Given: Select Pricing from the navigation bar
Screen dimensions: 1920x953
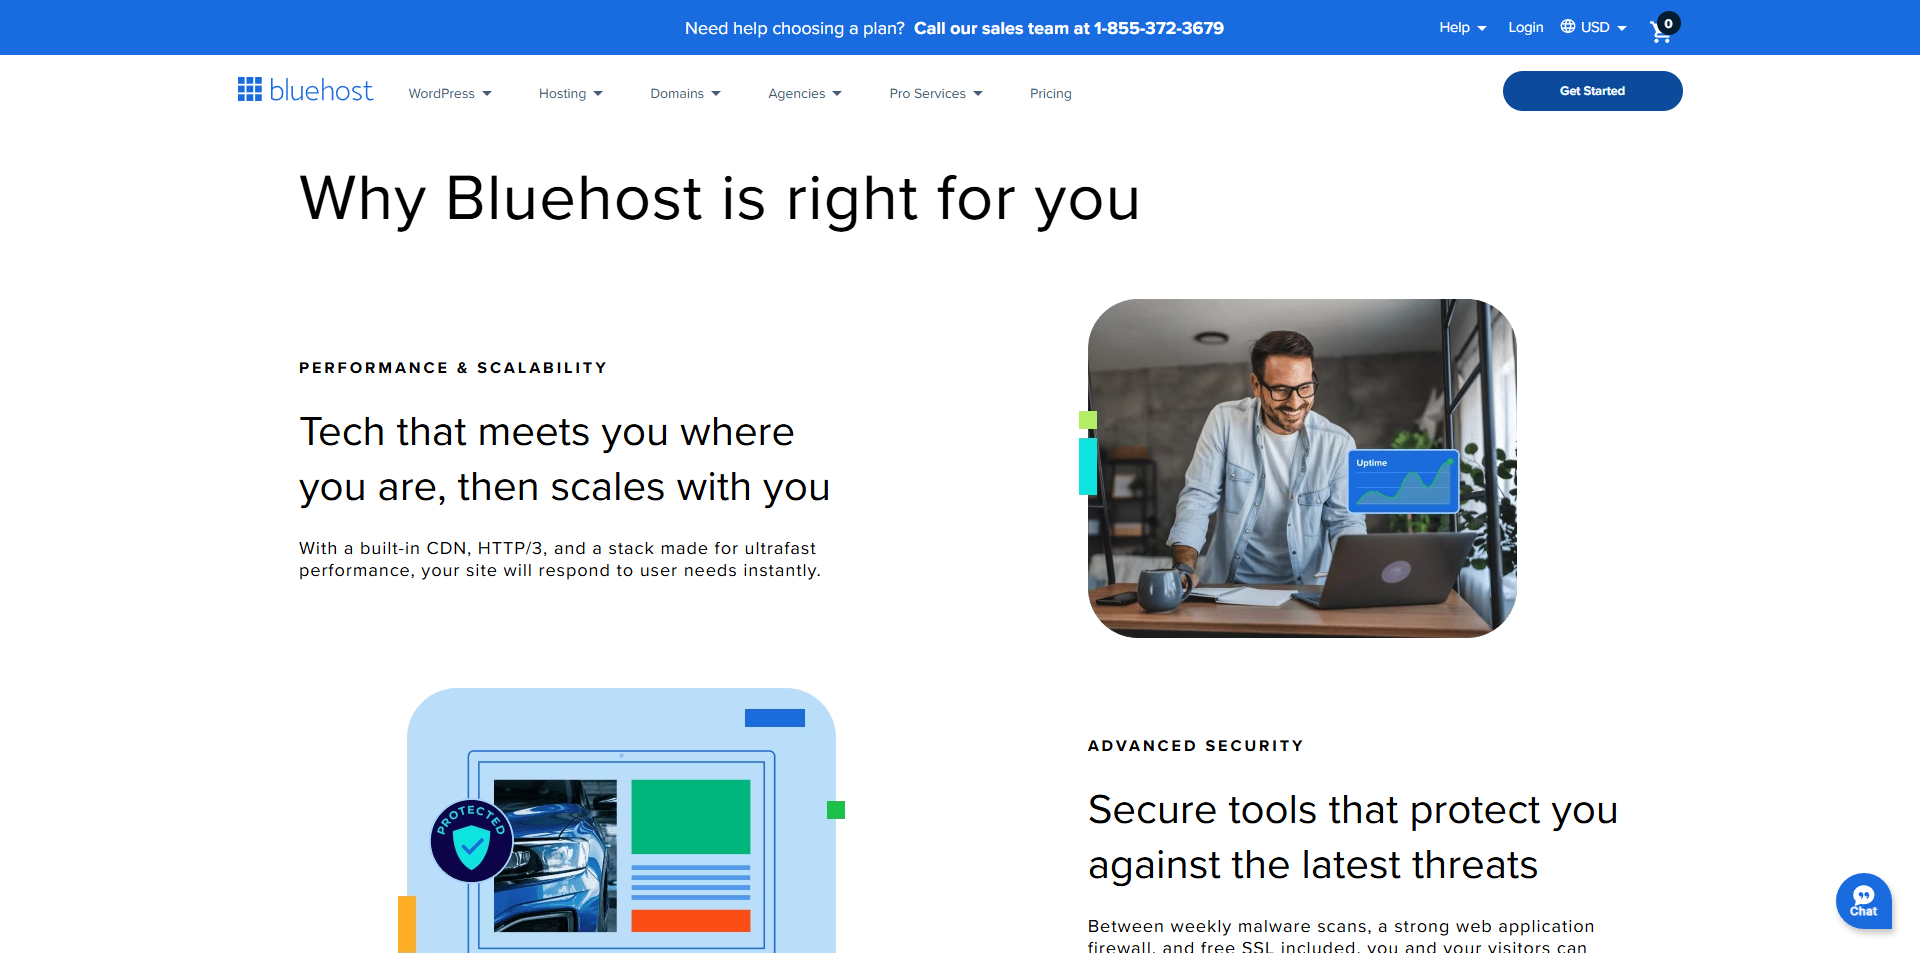Looking at the screenshot, I should point(1050,93).
